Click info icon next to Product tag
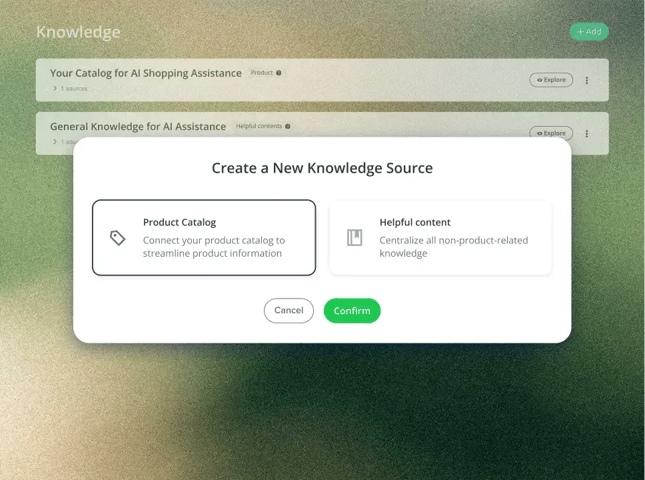The height and width of the screenshot is (480, 645). tap(278, 73)
